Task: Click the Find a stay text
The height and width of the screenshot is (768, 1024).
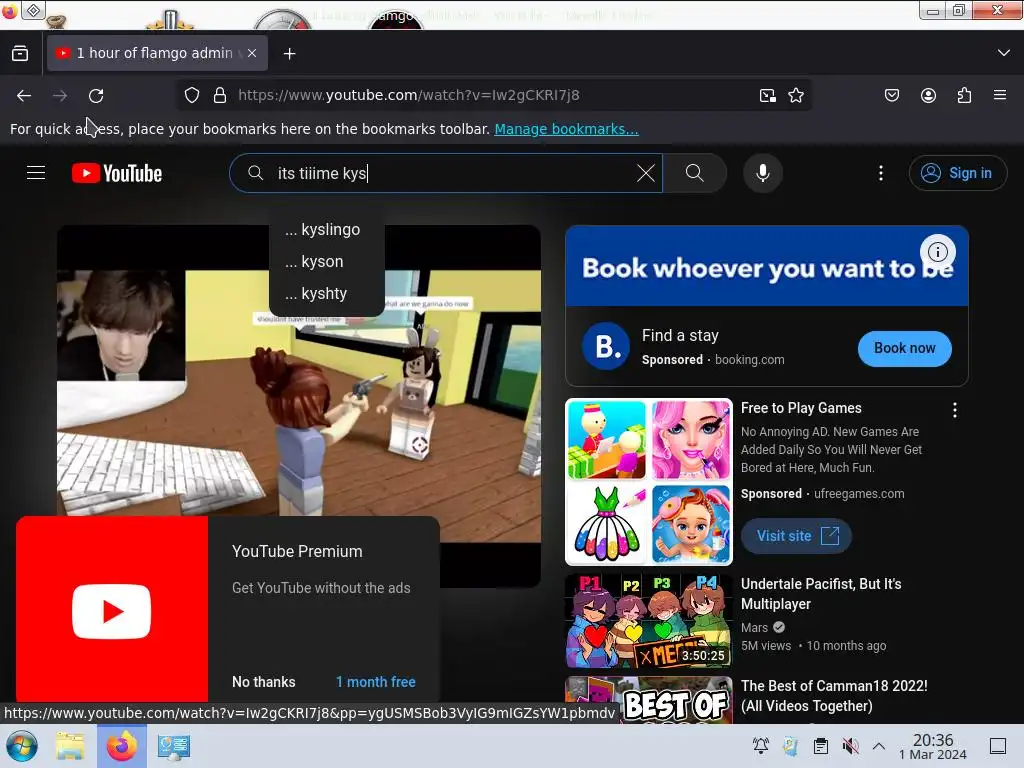Action: [680, 336]
